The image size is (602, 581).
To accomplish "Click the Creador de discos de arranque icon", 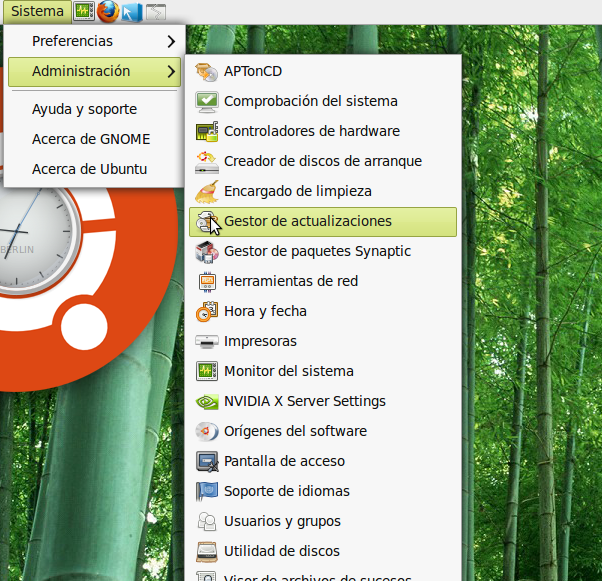I will (x=207, y=162).
